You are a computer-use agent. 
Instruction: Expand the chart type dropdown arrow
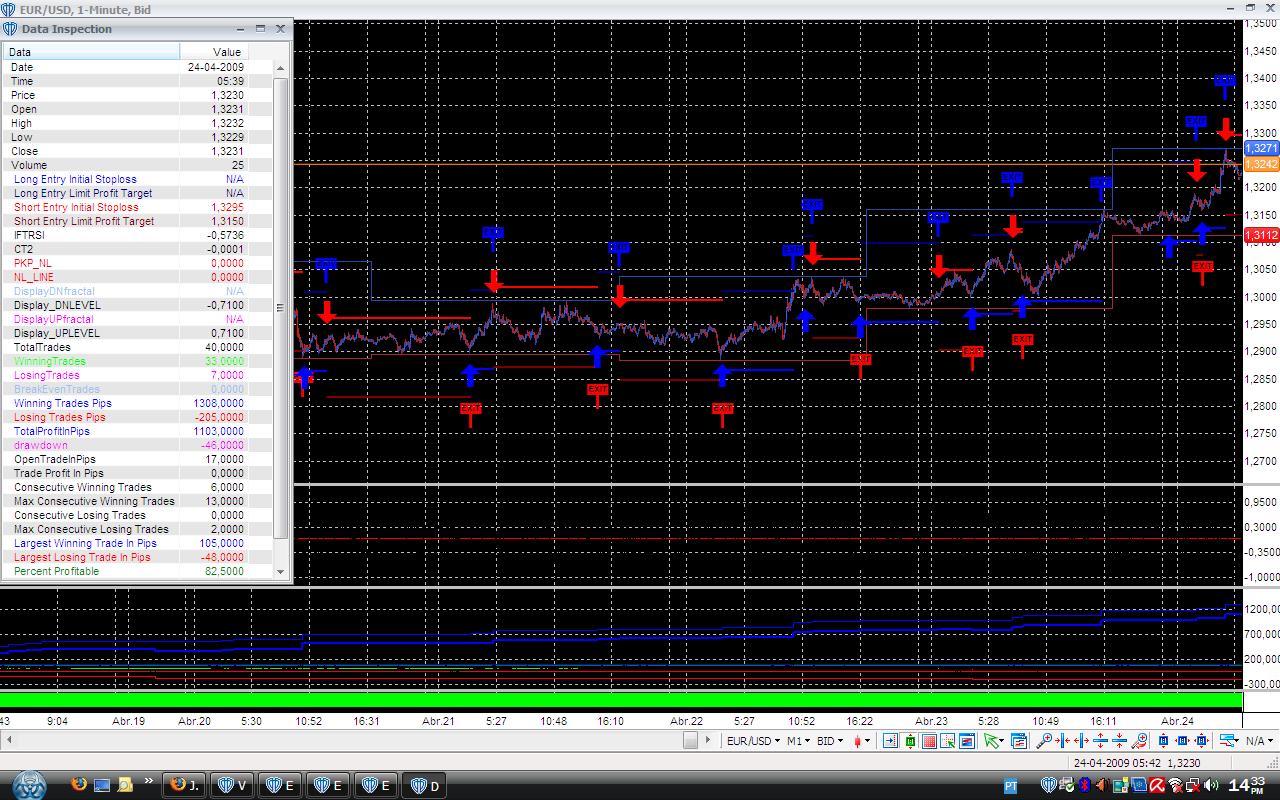tap(867, 741)
